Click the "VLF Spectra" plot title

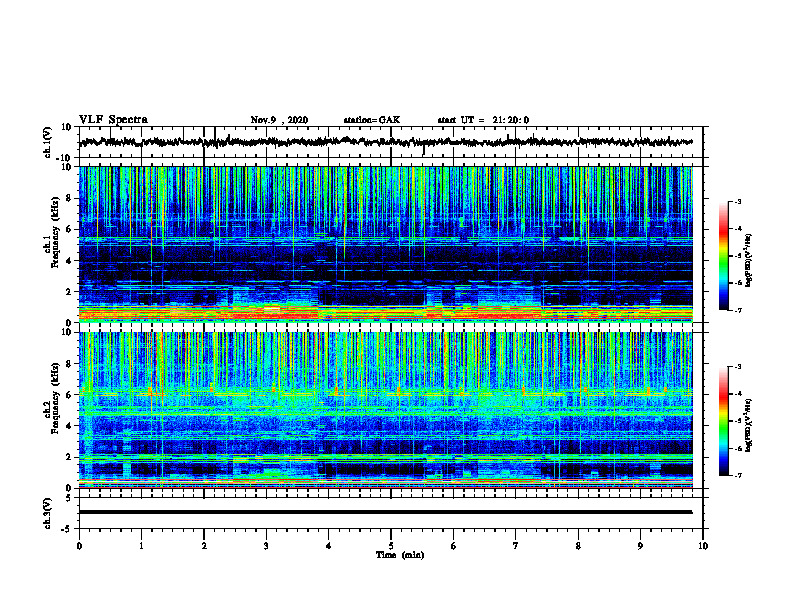[114, 120]
